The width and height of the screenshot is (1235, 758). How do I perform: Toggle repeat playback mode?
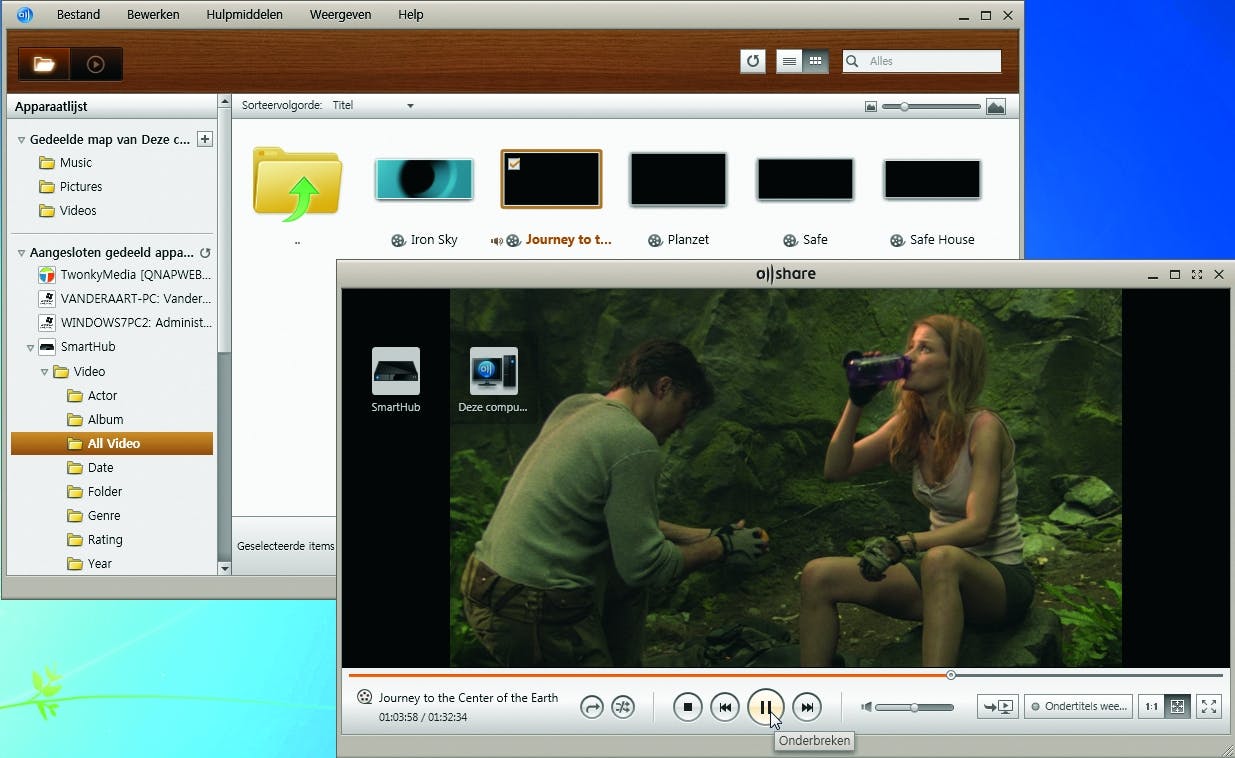pos(592,707)
